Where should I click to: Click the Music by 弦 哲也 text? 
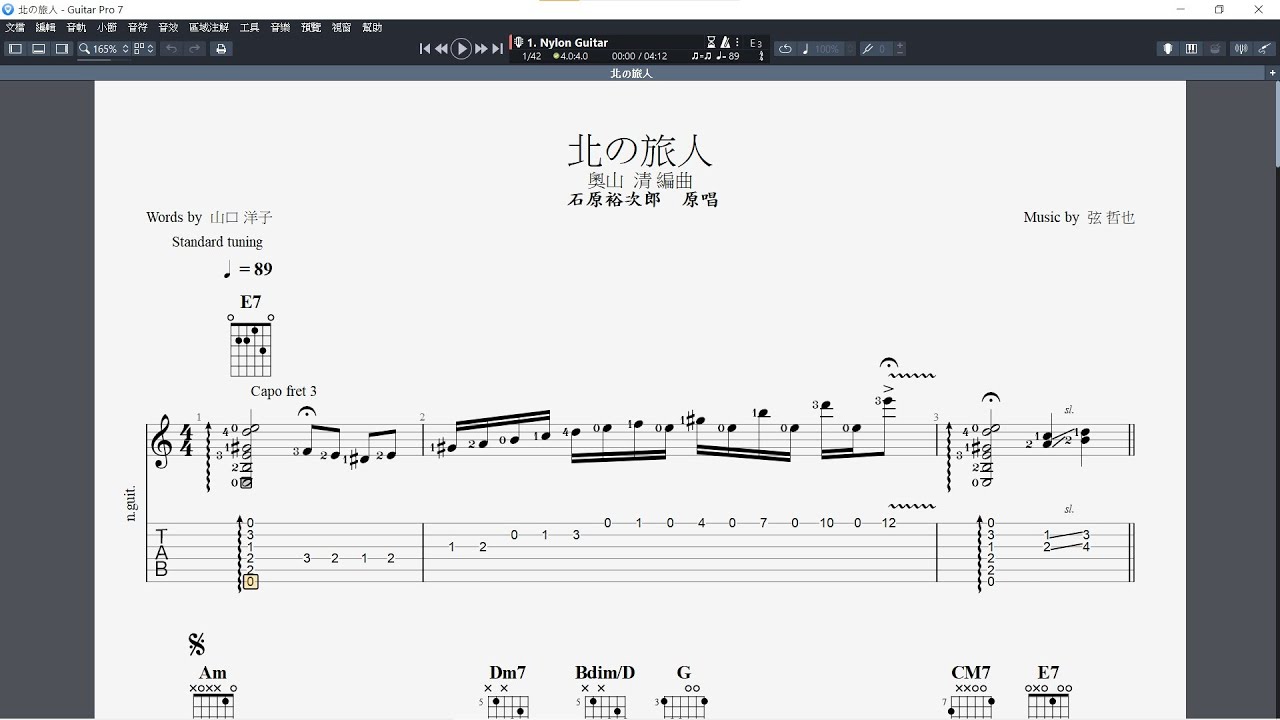click(x=1079, y=217)
